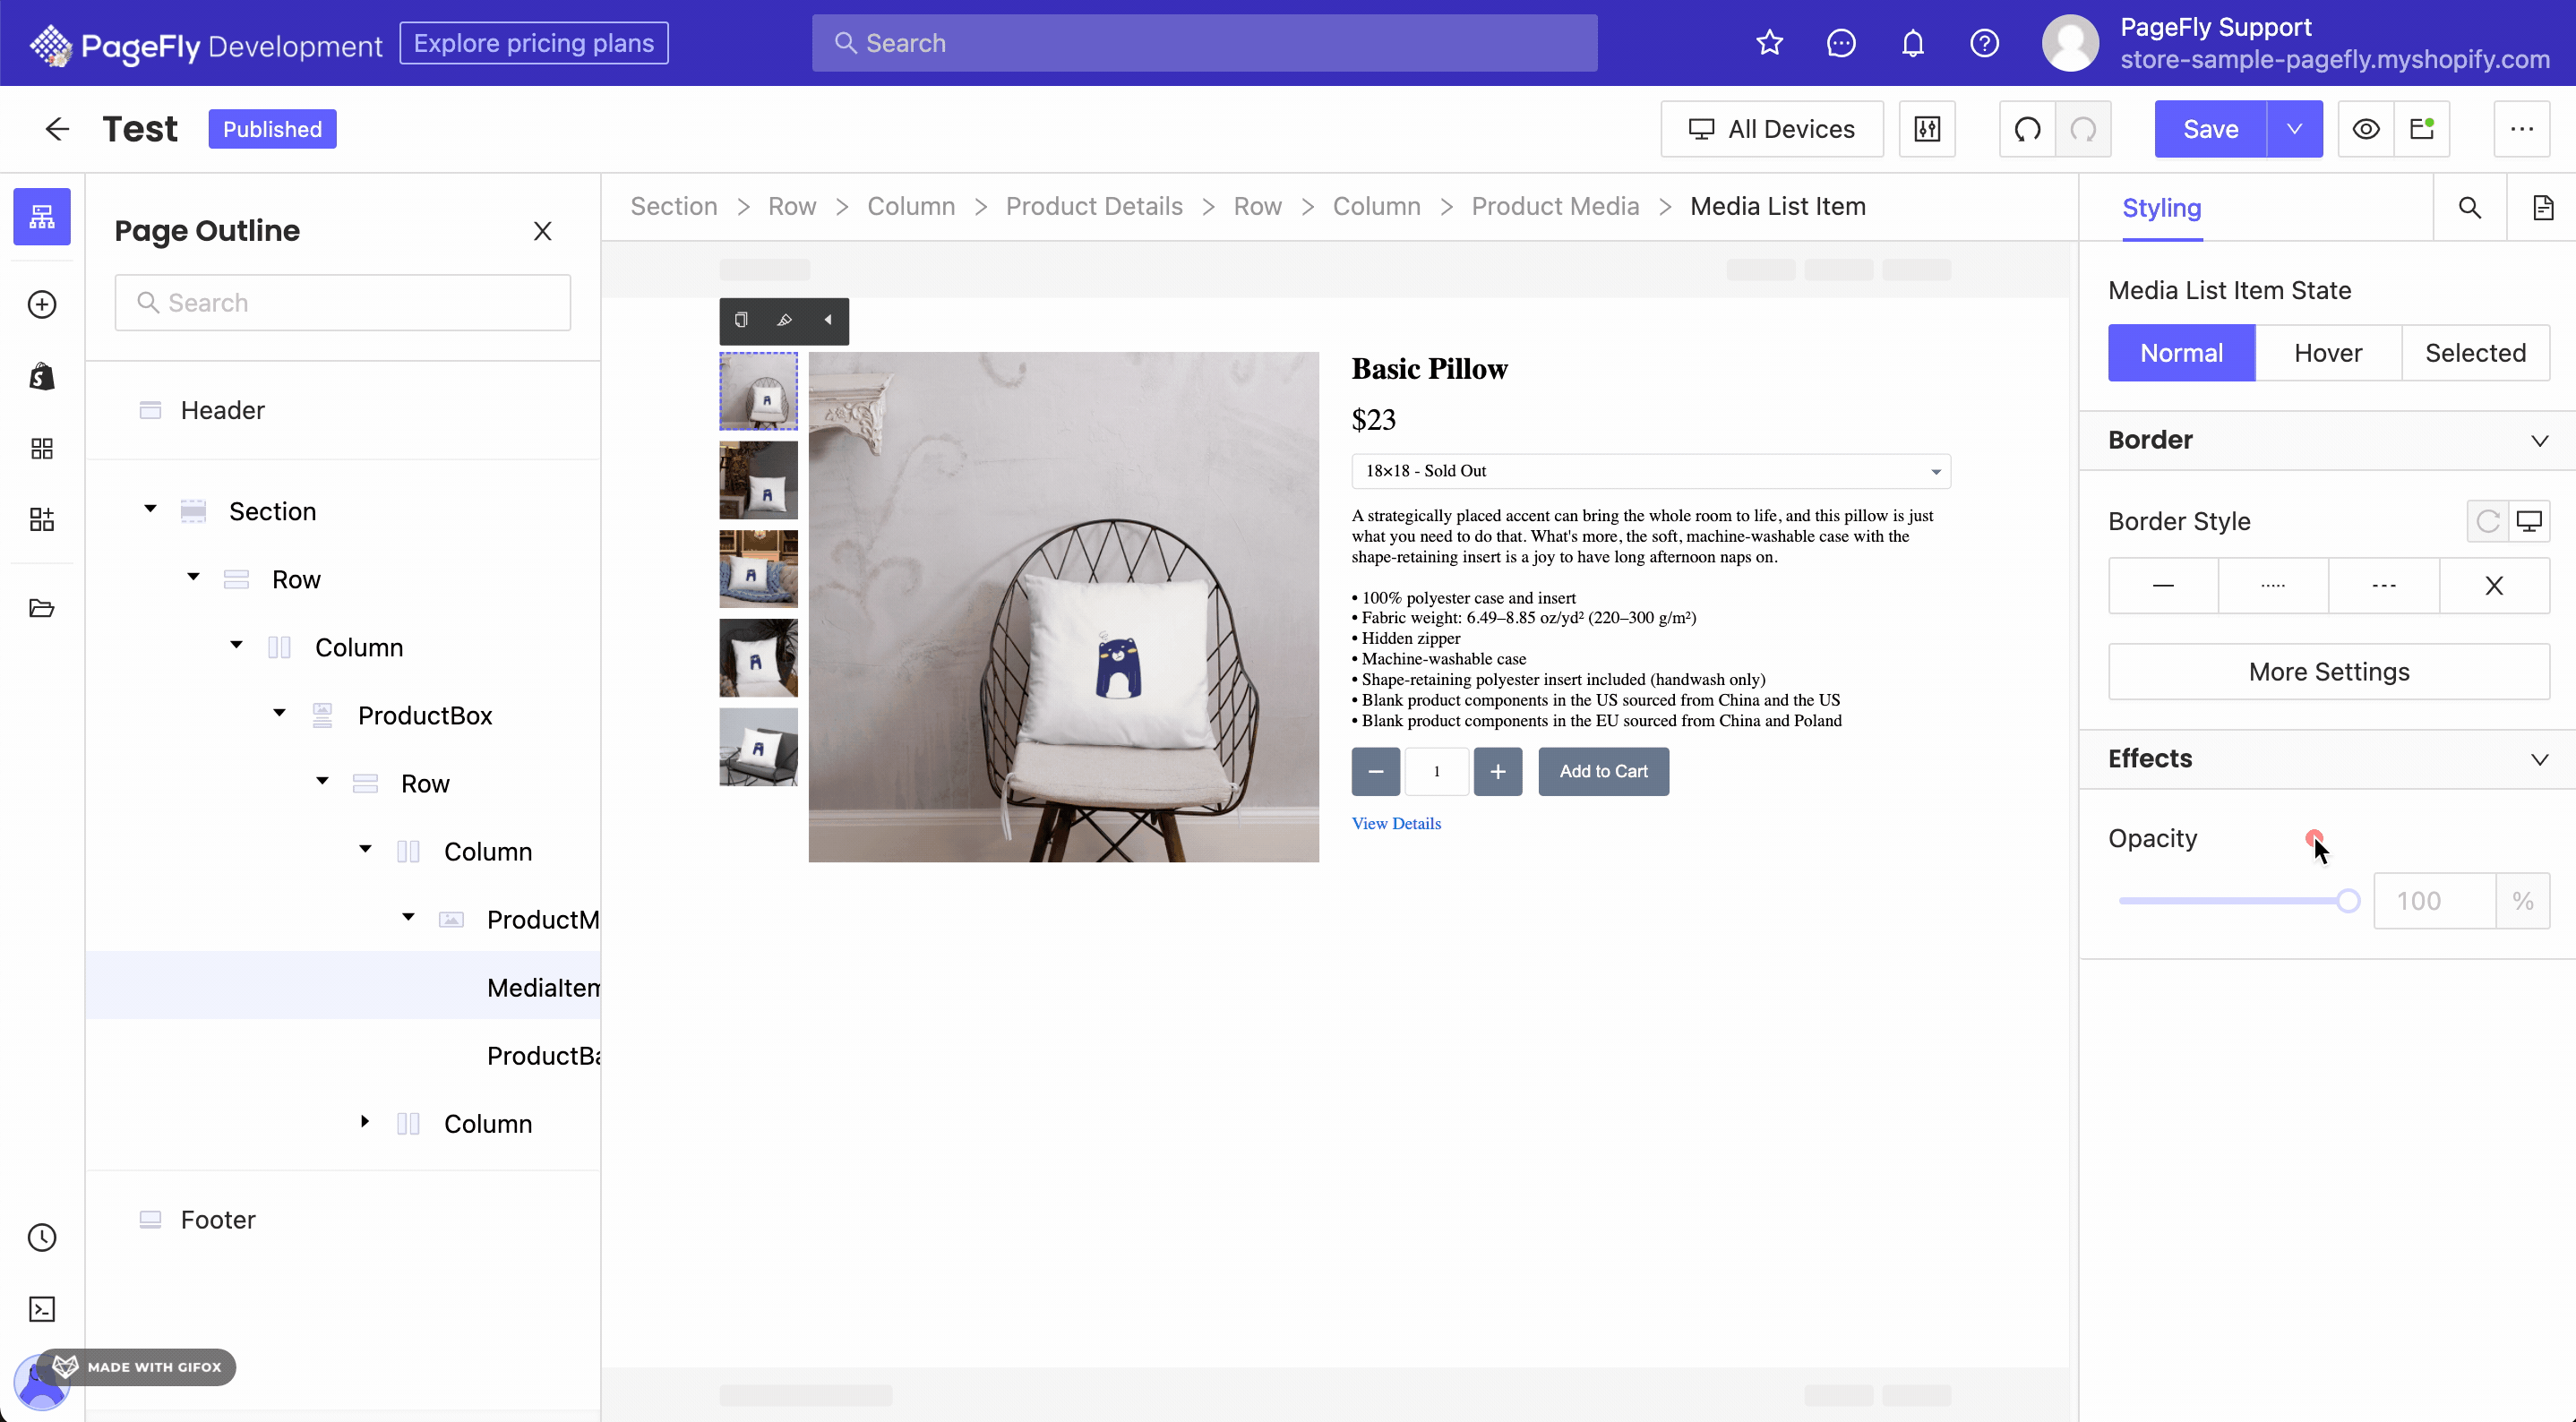Screen dimensions: 2576x1422
Task: Go to Product Media breadcrumb
Action: pyautogui.click(x=1555, y=206)
